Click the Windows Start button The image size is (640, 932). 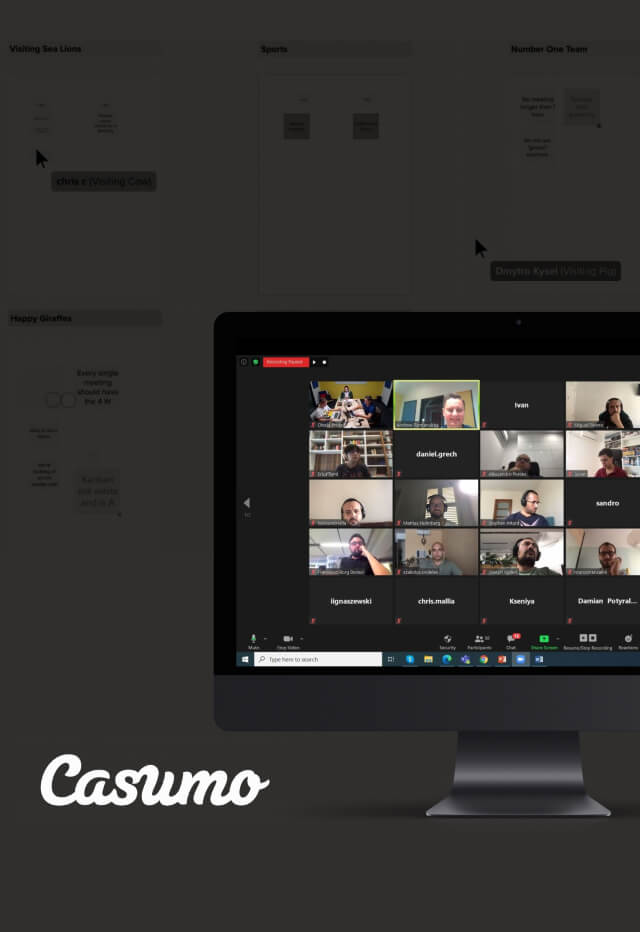point(244,660)
